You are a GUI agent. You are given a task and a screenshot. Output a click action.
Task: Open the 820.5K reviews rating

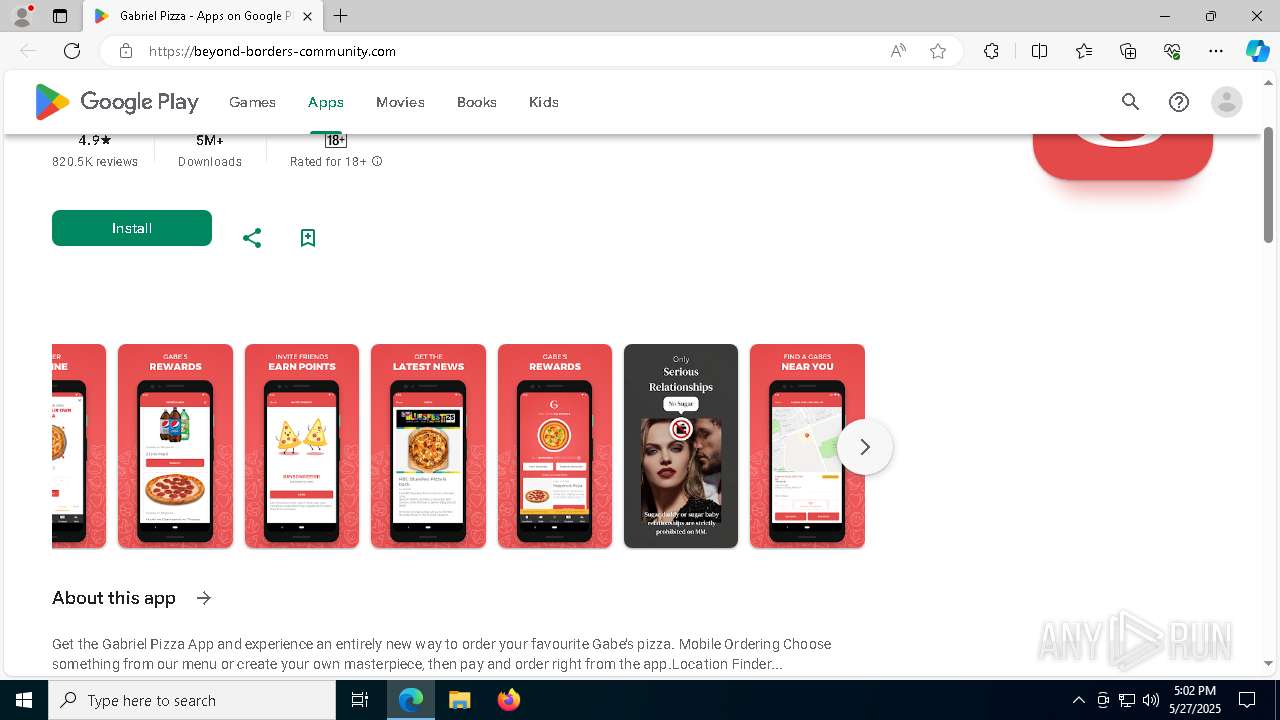click(95, 151)
